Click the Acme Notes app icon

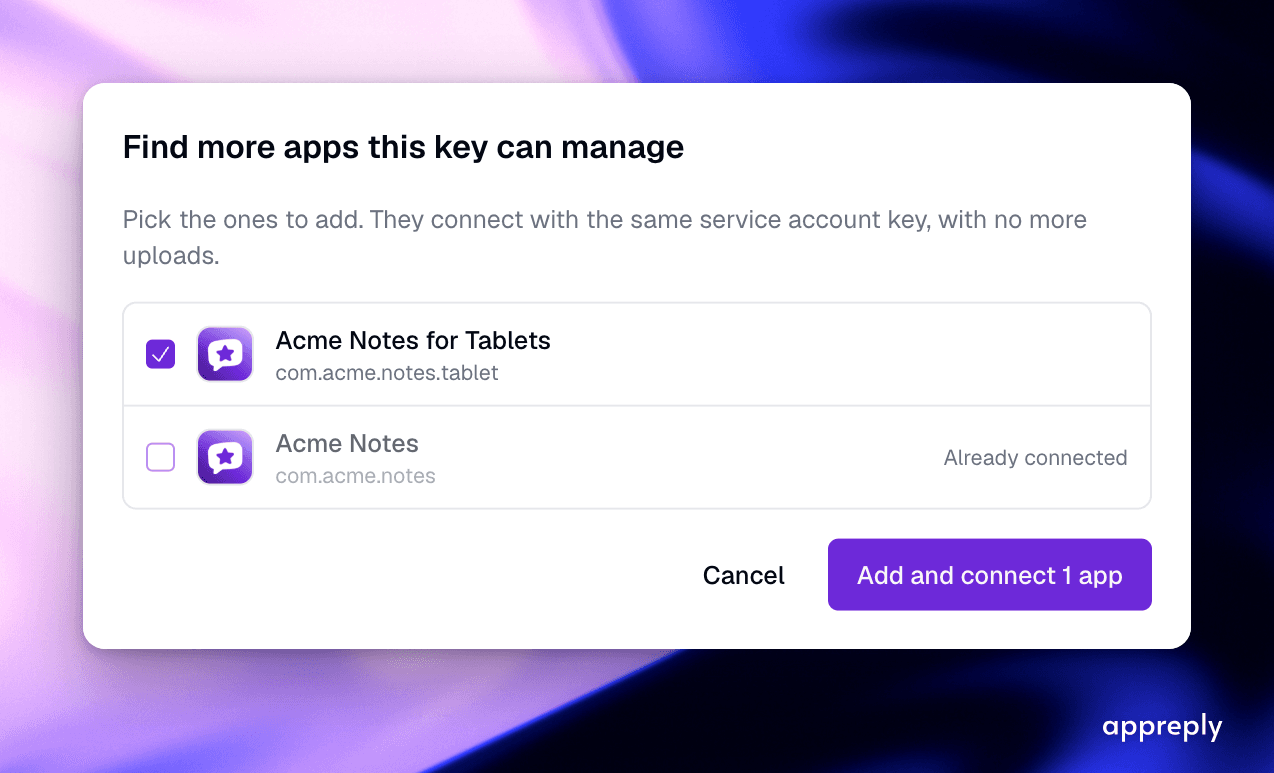(225, 457)
